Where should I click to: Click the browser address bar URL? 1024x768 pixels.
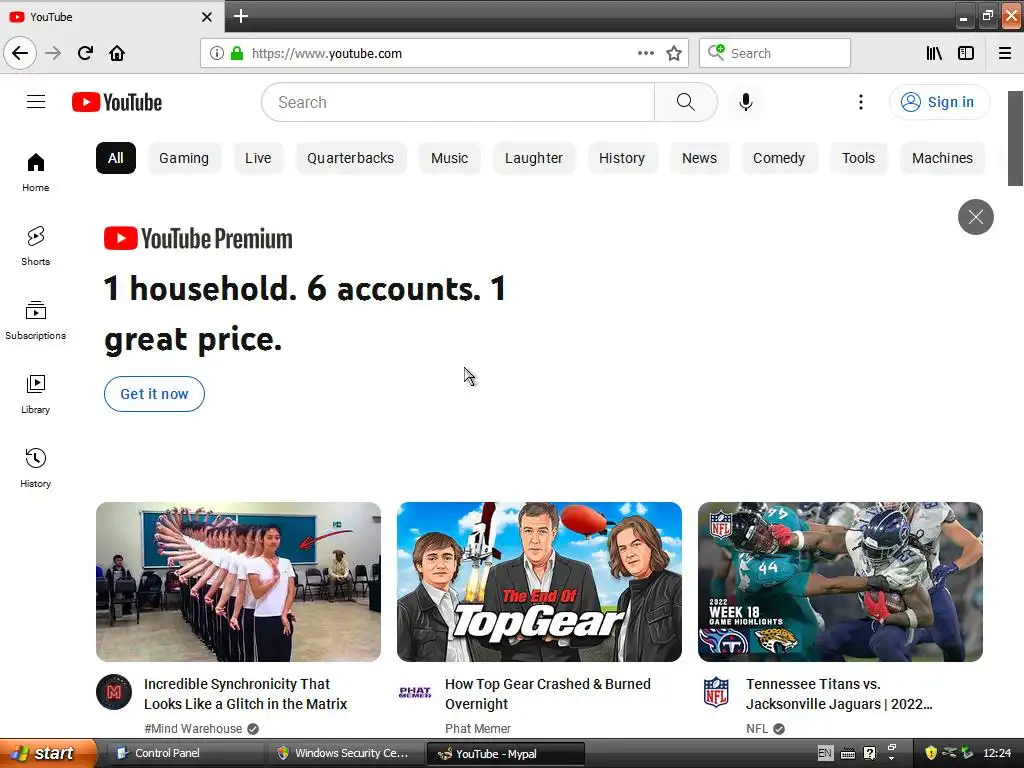point(327,54)
